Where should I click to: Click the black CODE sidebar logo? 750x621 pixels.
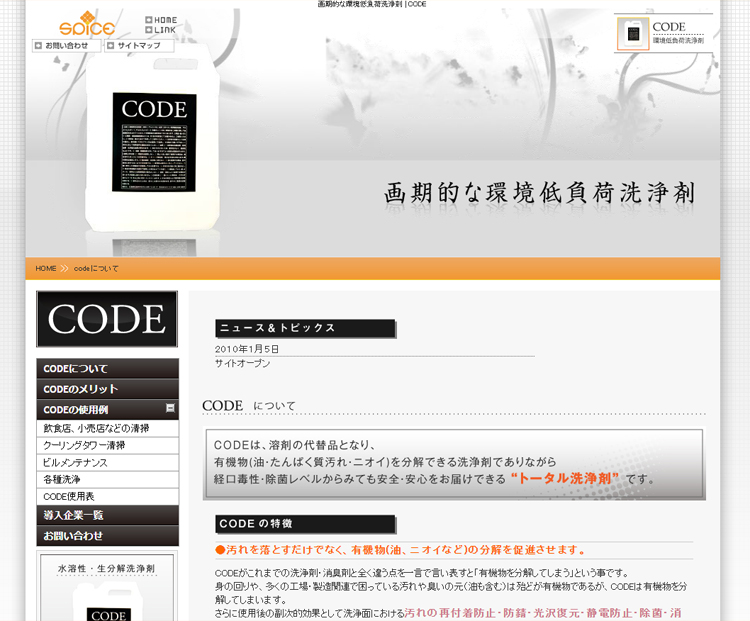(x=107, y=319)
